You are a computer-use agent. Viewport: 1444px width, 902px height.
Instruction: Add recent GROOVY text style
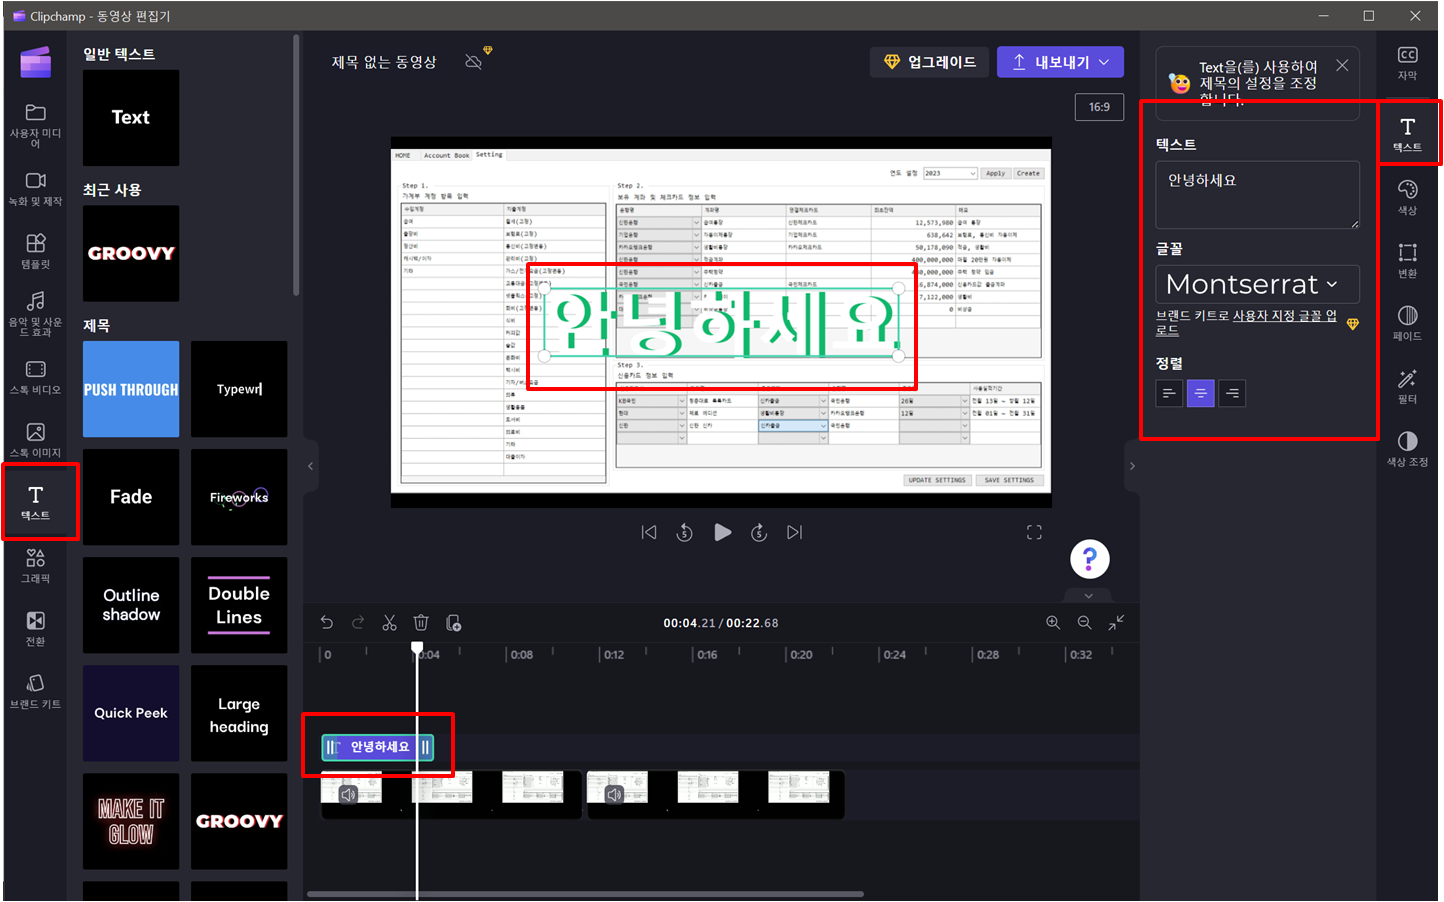[131, 254]
